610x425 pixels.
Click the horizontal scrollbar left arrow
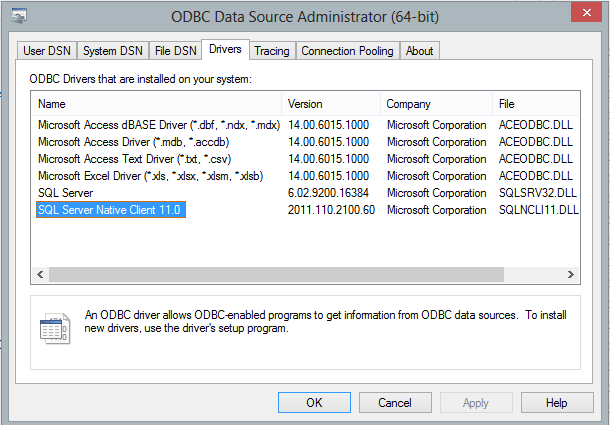pos(40,275)
